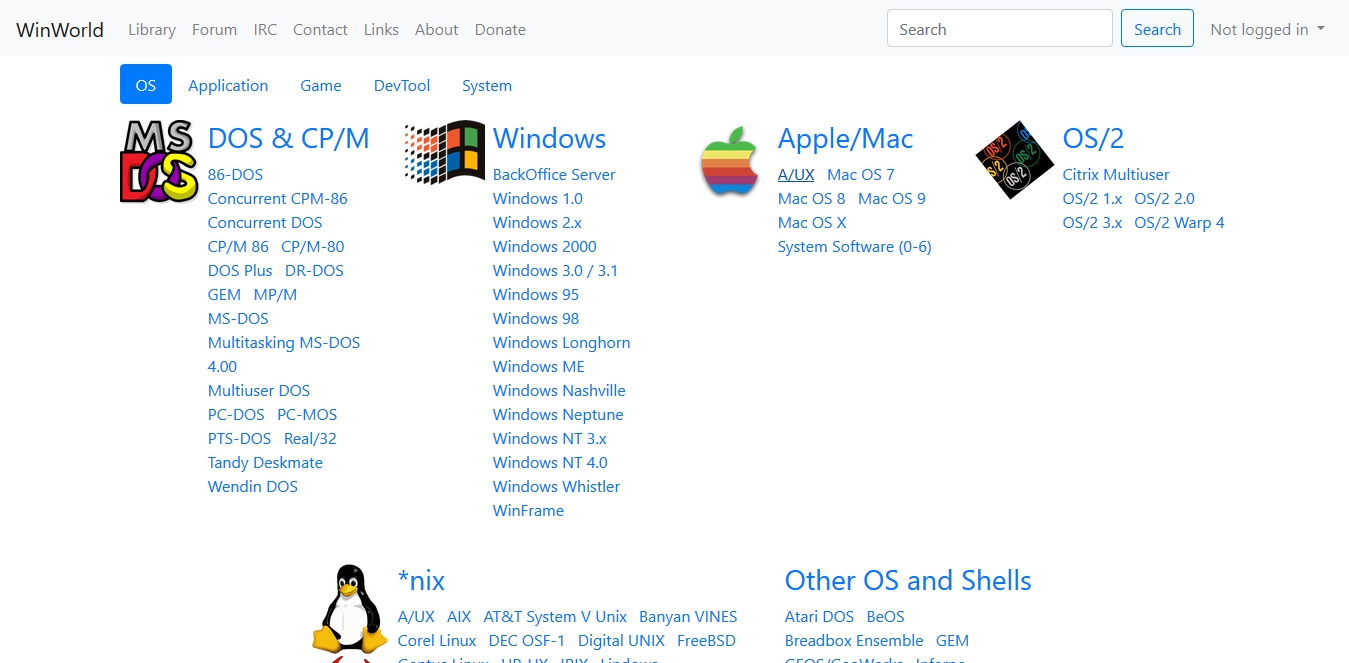Select the OS category tab
The height and width of the screenshot is (663, 1349).
[x=146, y=85]
